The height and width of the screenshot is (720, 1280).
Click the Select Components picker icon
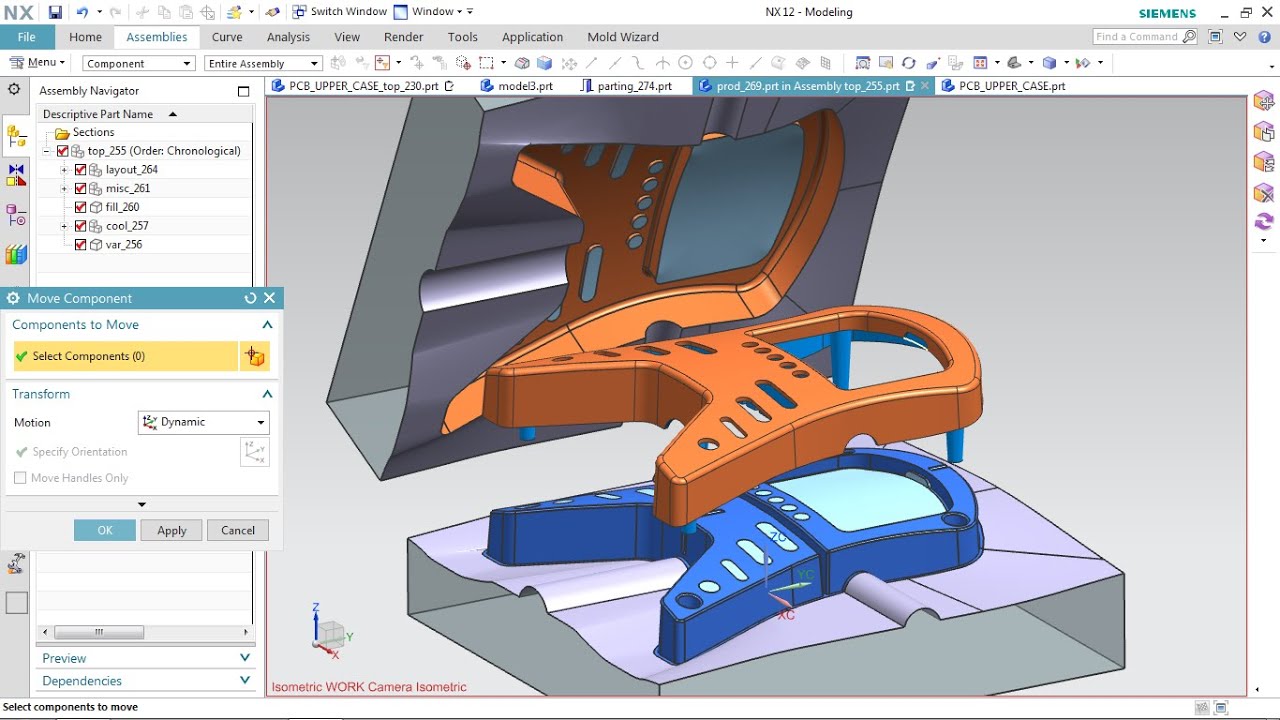pos(255,356)
